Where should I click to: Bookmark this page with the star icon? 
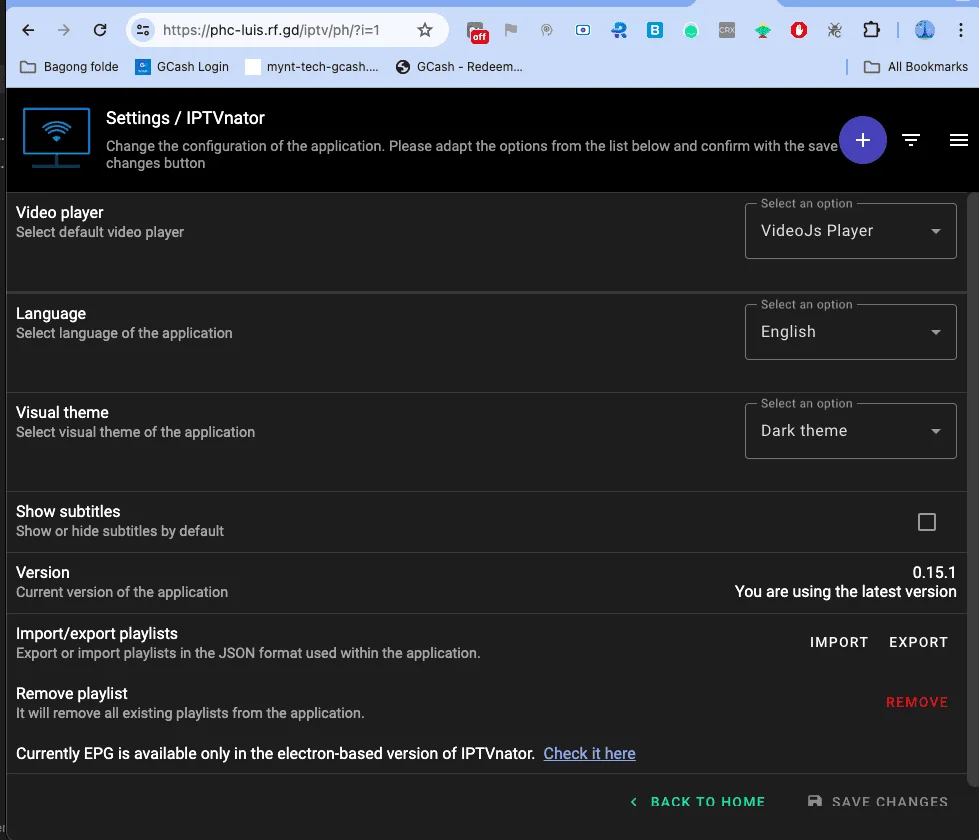click(x=425, y=30)
